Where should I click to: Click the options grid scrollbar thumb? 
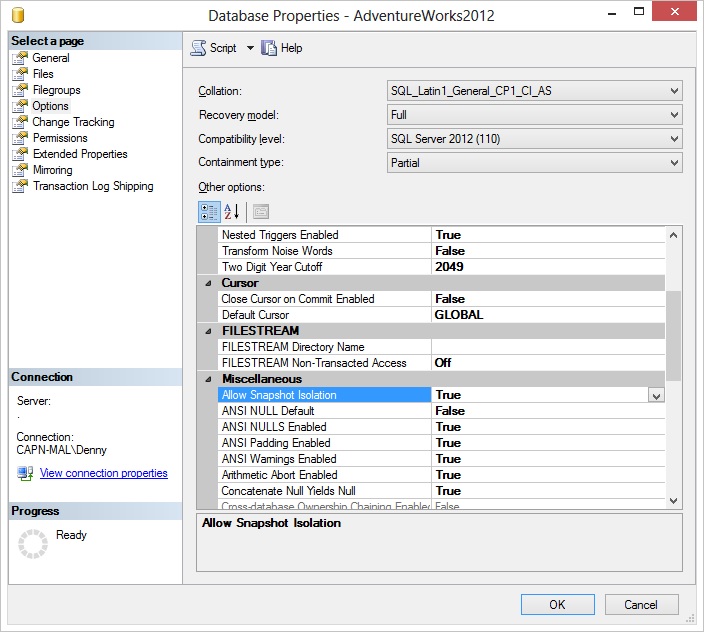click(673, 336)
